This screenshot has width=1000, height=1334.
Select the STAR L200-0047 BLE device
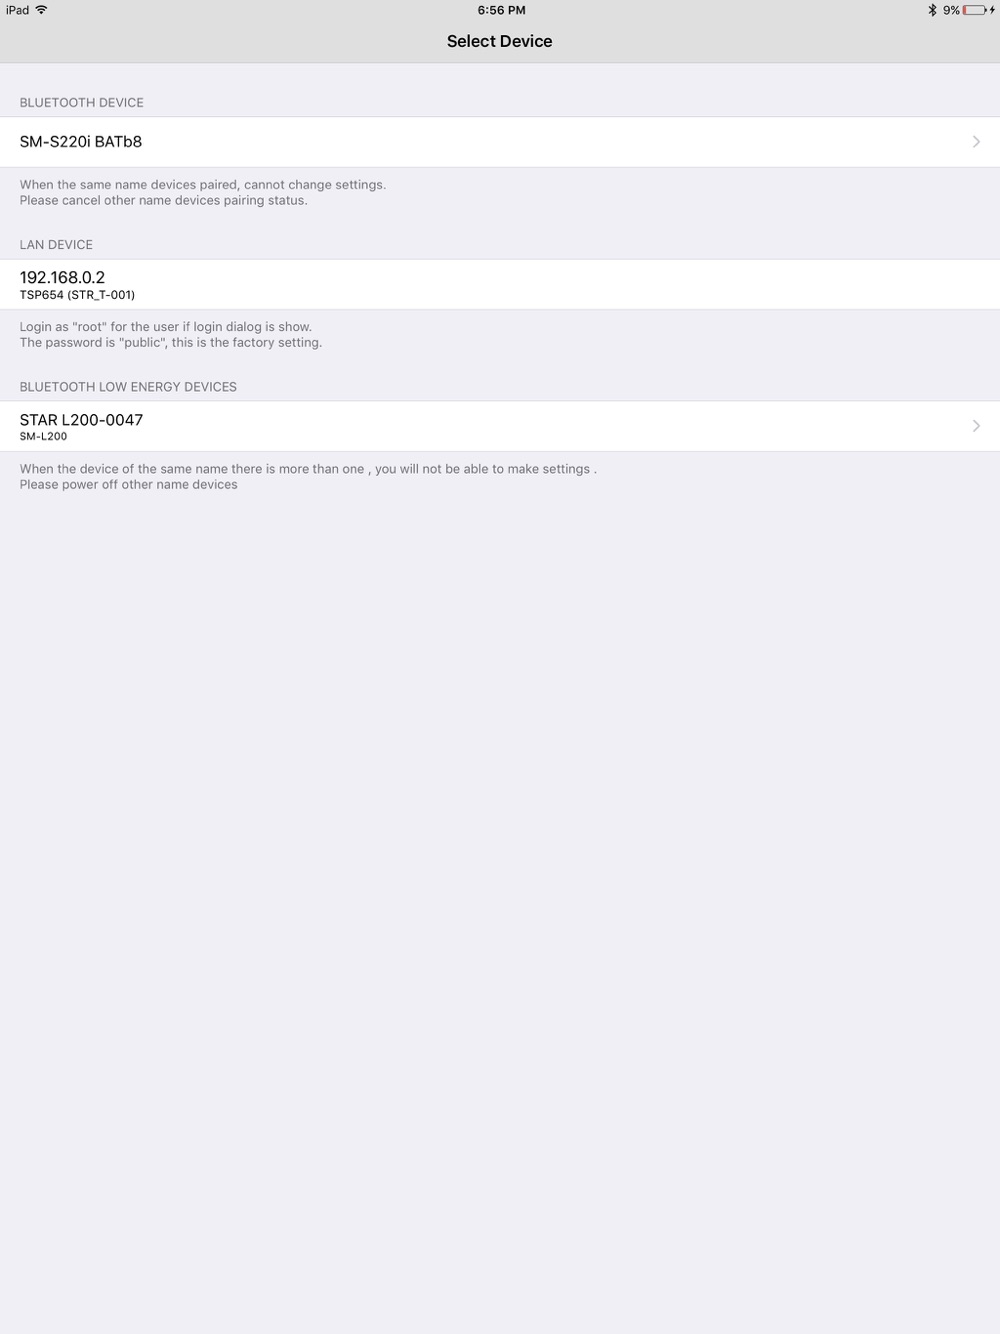(500, 426)
